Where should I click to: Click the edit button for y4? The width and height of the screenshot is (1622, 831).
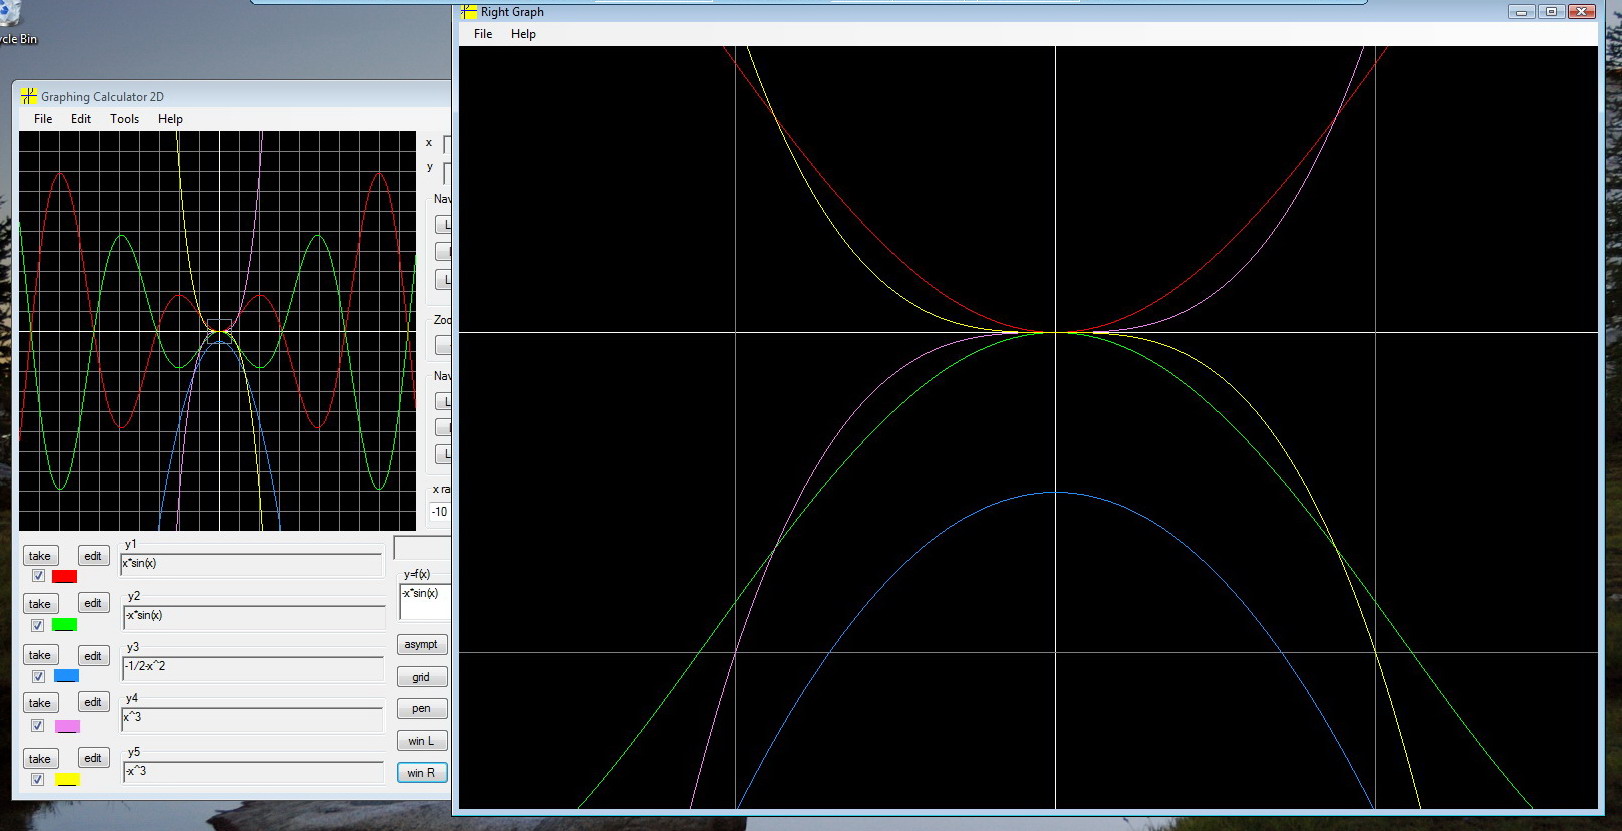[x=93, y=702]
